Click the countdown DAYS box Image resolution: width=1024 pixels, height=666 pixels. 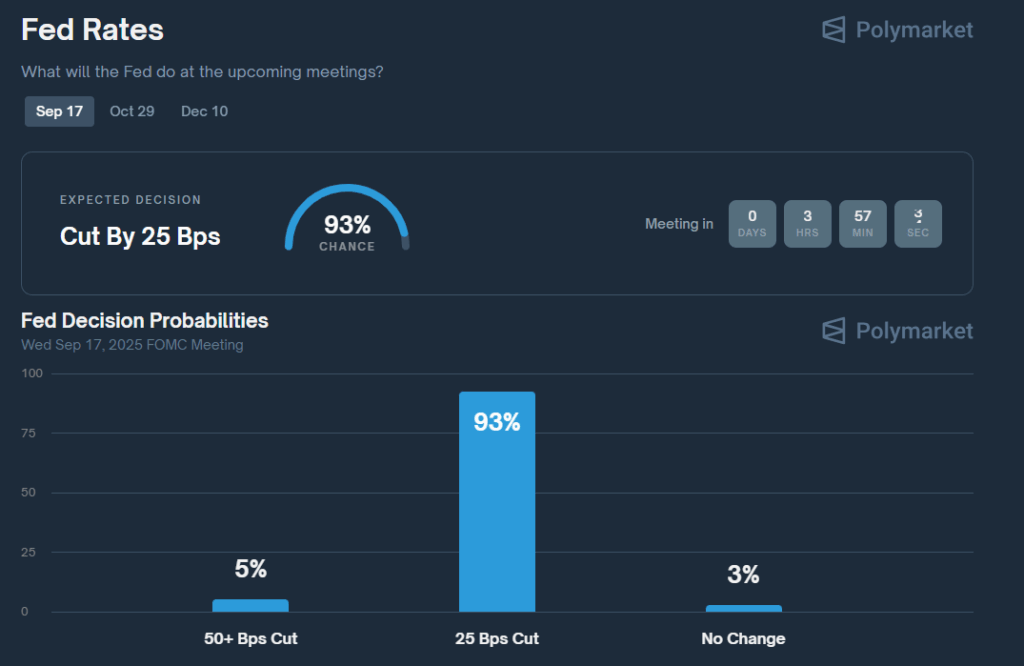752,223
